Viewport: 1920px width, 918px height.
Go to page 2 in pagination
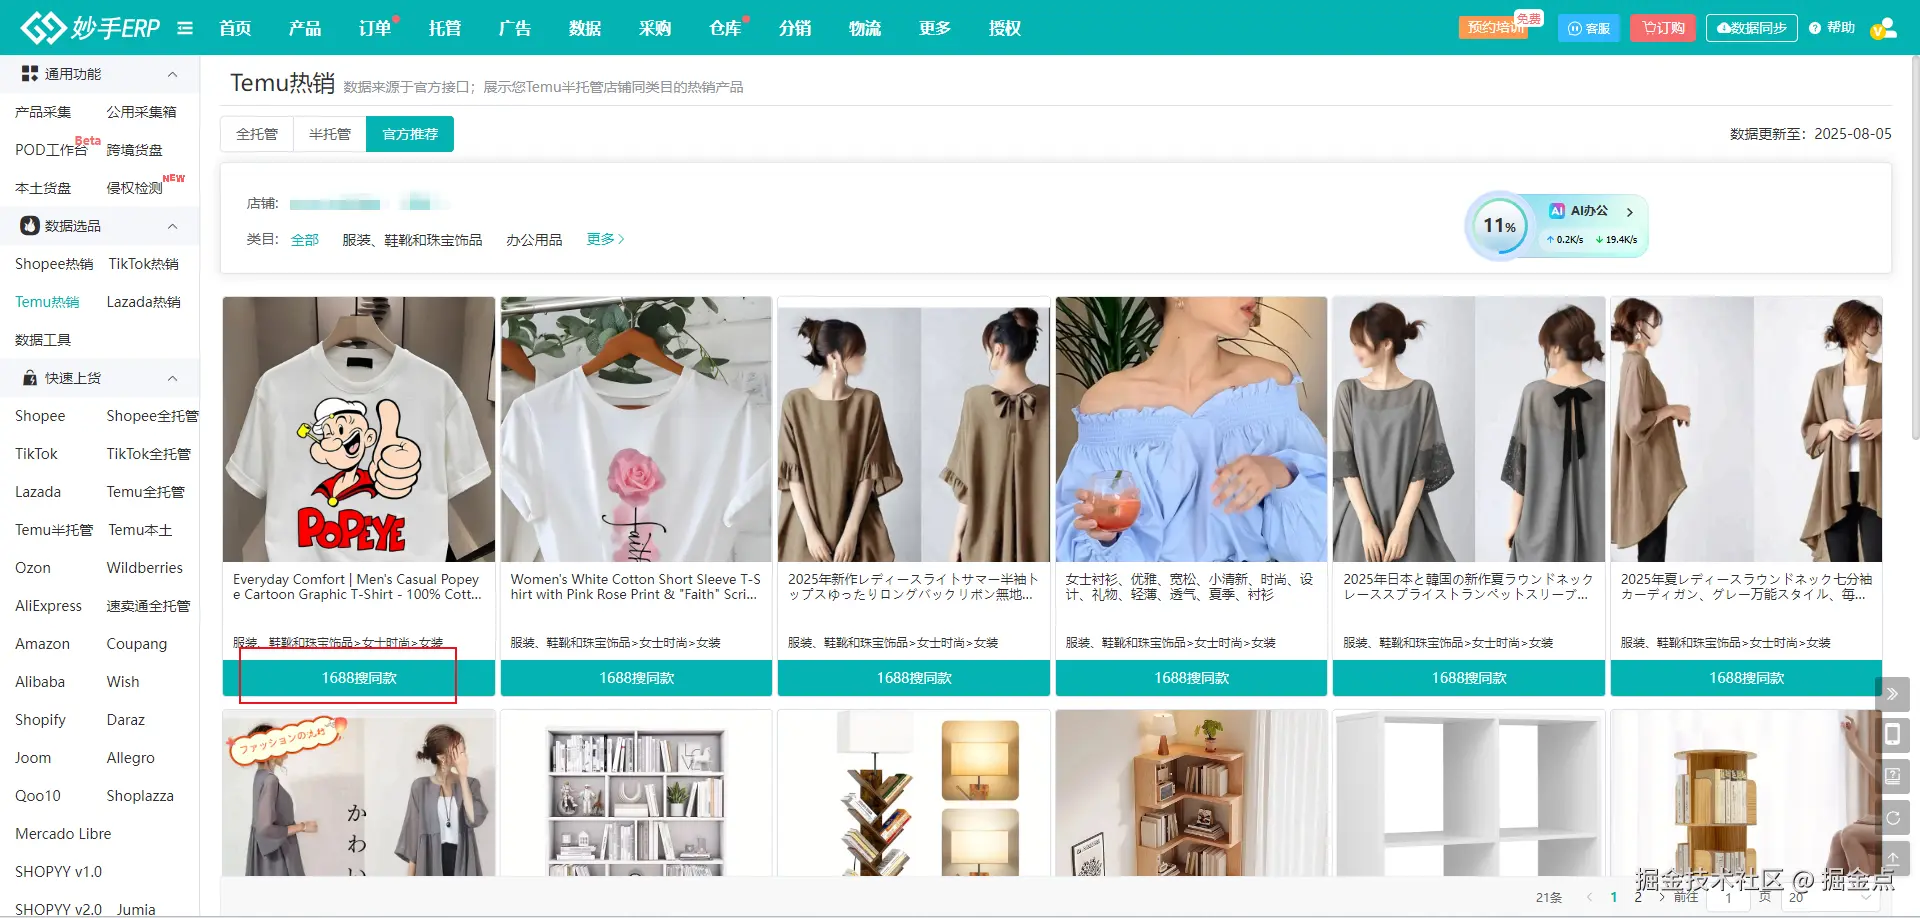coord(1638,897)
